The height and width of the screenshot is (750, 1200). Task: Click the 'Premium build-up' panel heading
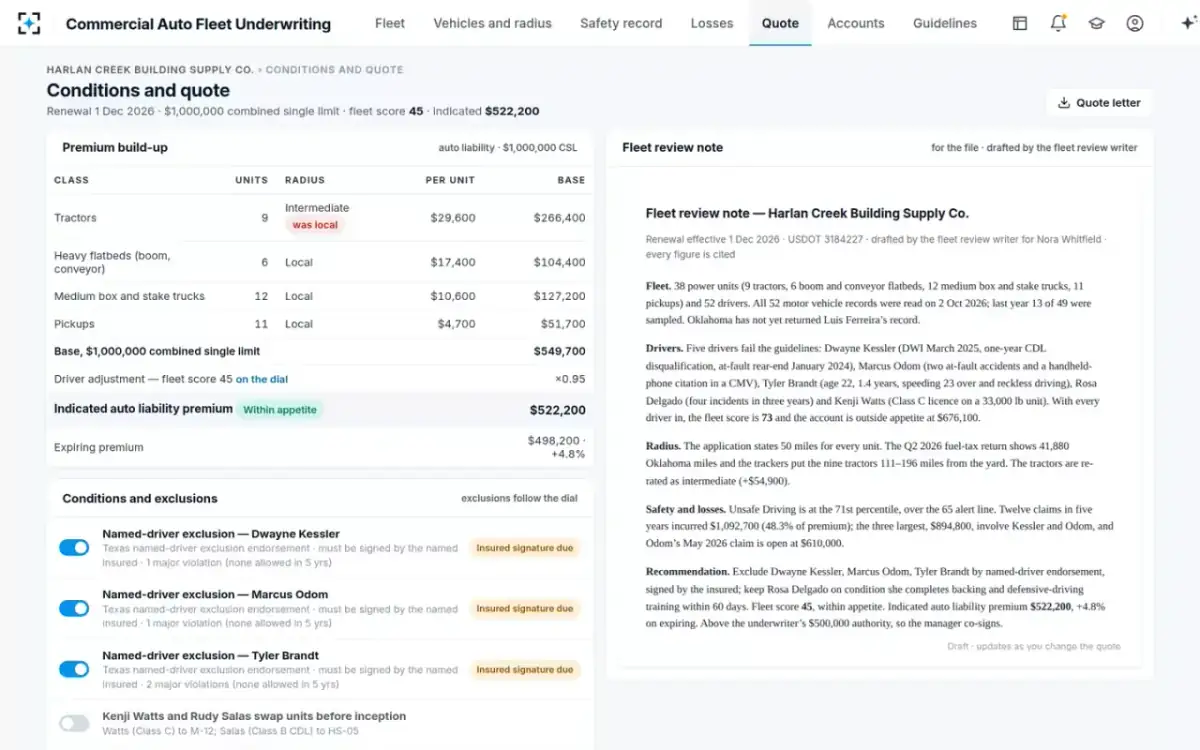tap(115, 147)
